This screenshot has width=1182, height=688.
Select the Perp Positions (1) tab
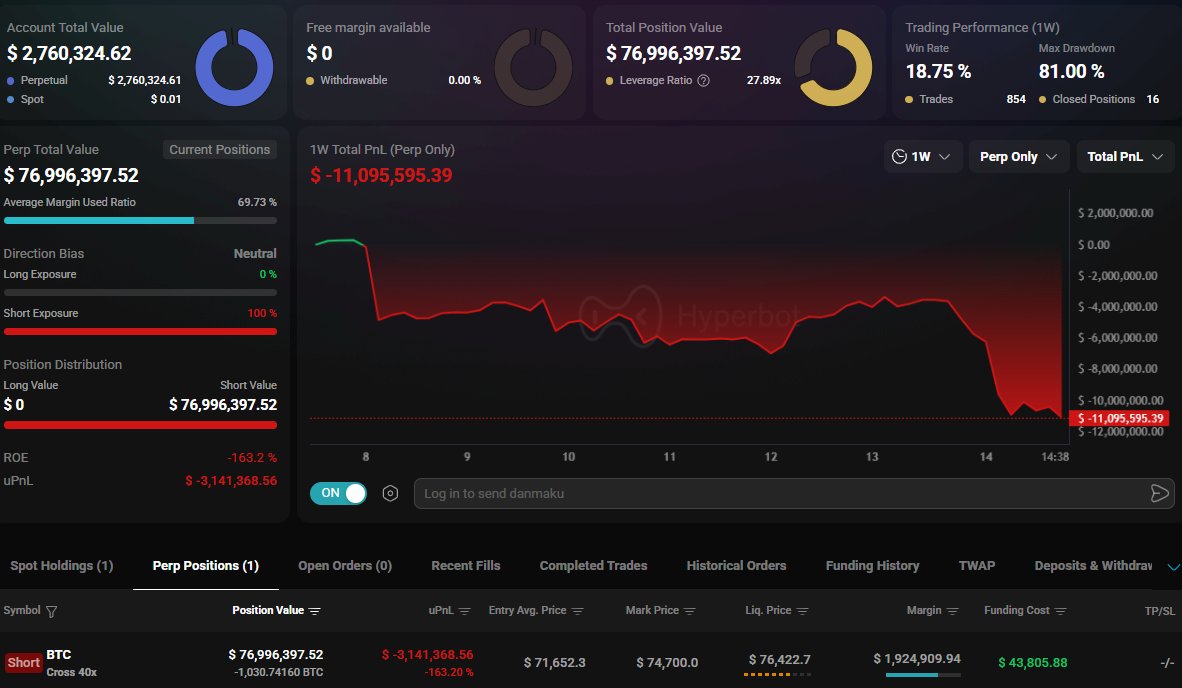point(206,566)
